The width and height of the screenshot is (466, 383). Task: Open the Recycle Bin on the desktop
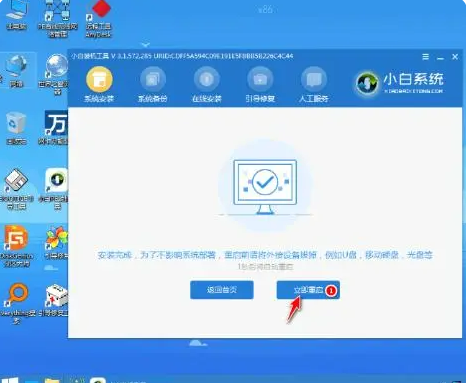pos(16,128)
